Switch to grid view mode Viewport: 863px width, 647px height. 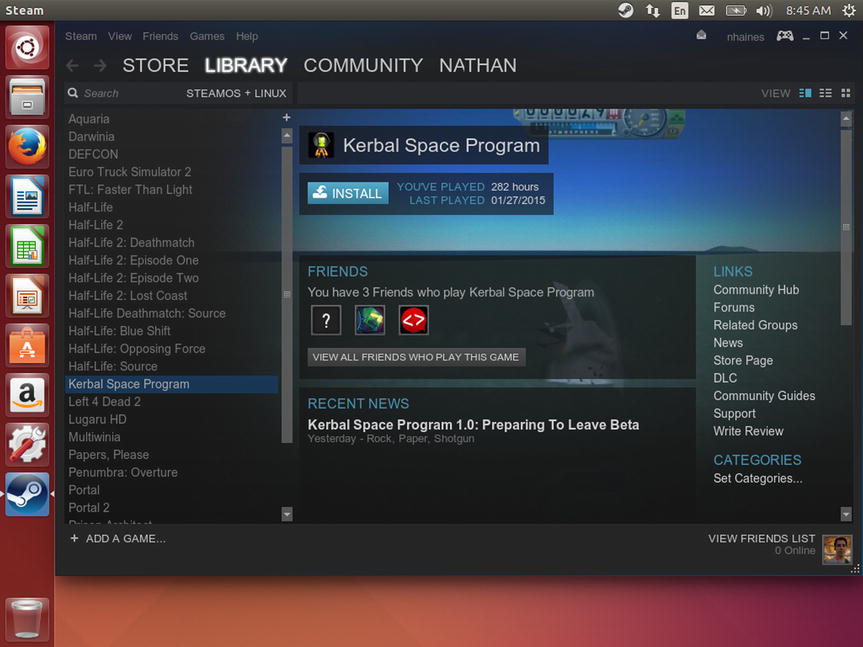tap(846, 93)
